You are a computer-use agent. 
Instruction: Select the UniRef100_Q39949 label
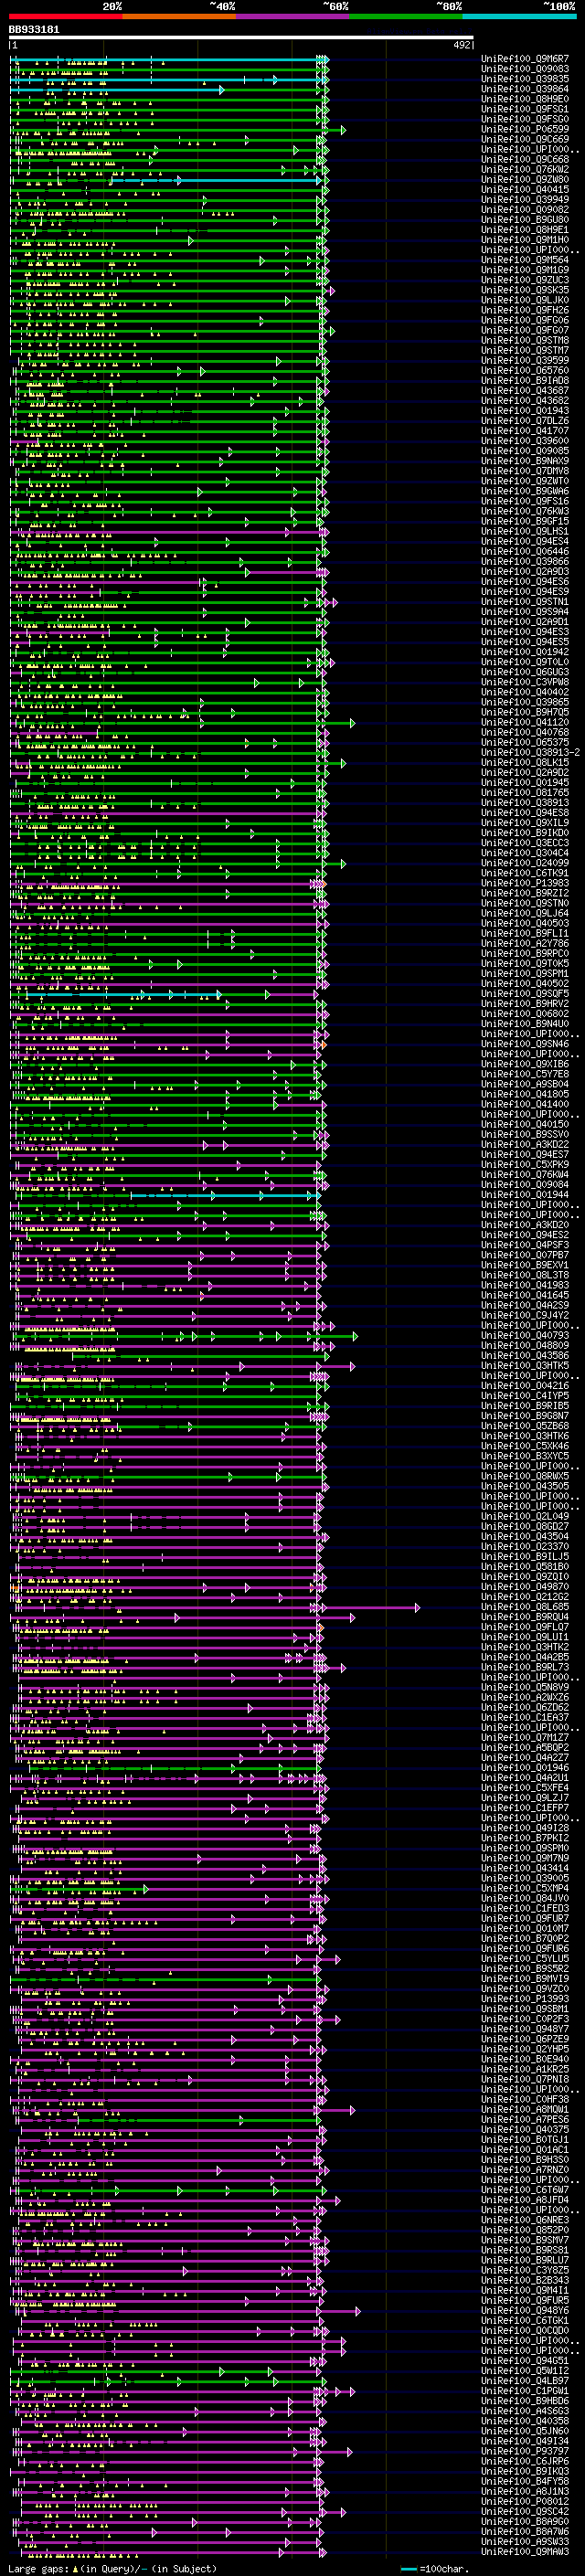point(525,200)
